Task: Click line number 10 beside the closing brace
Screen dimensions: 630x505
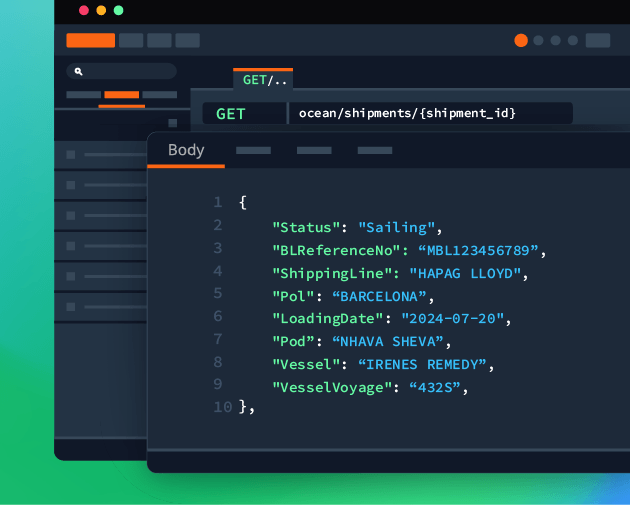Action: tap(221, 406)
